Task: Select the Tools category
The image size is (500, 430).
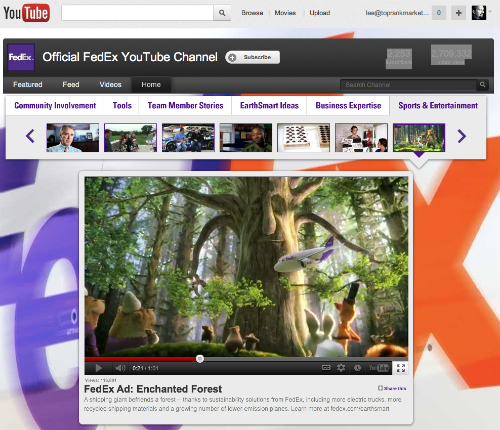Action: (x=122, y=106)
